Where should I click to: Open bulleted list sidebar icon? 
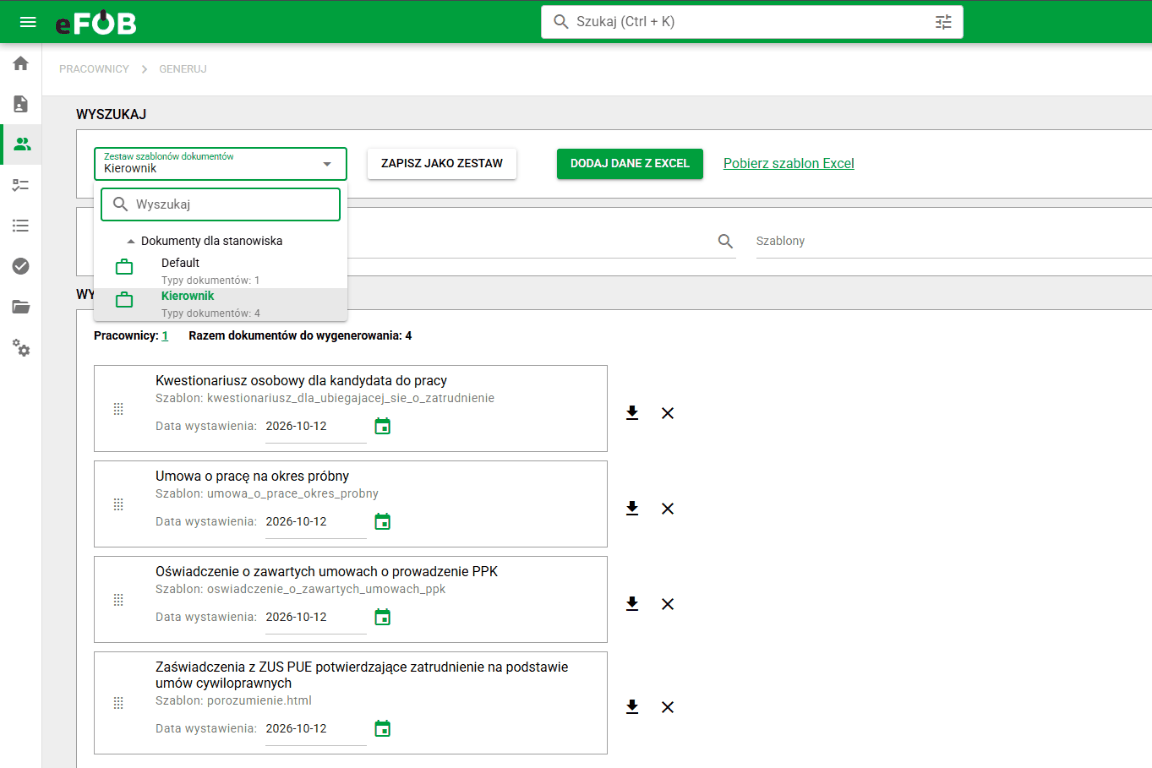pyautogui.click(x=21, y=226)
